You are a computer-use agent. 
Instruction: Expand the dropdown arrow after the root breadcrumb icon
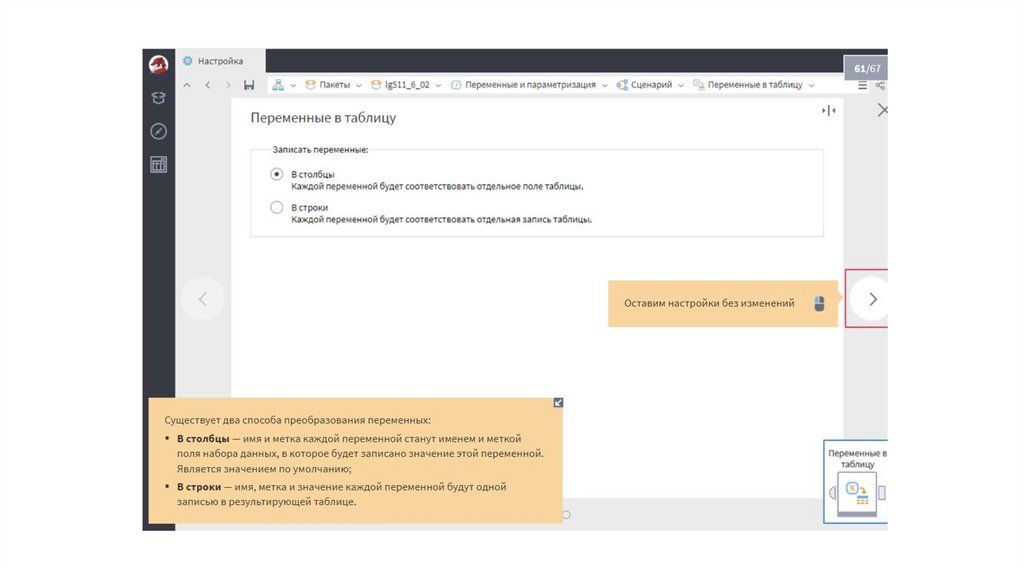(293, 86)
